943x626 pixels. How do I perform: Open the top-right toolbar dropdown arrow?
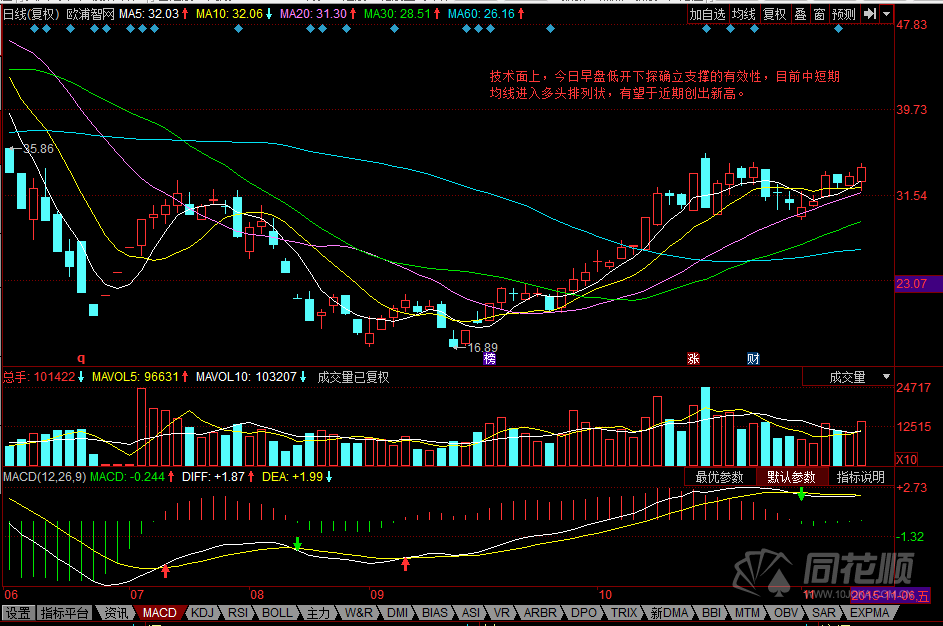[x=886, y=14]
